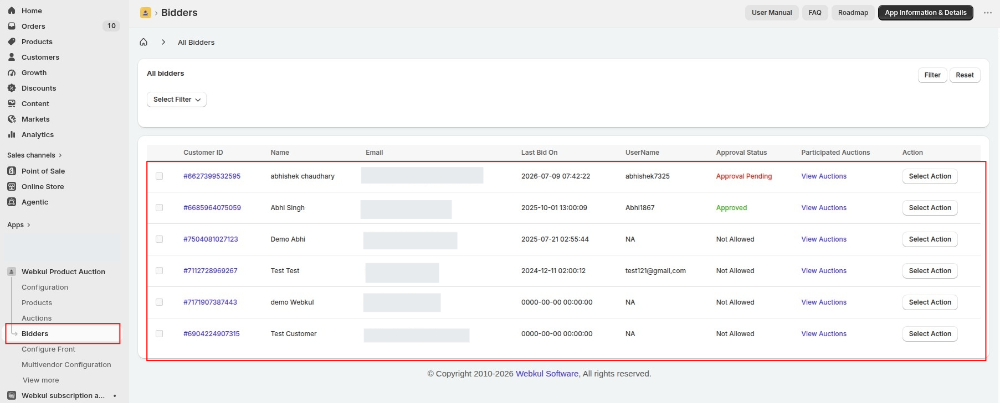Click the Products tag icon
This screenshot has width=1000, height=403.
click(11, 41)
